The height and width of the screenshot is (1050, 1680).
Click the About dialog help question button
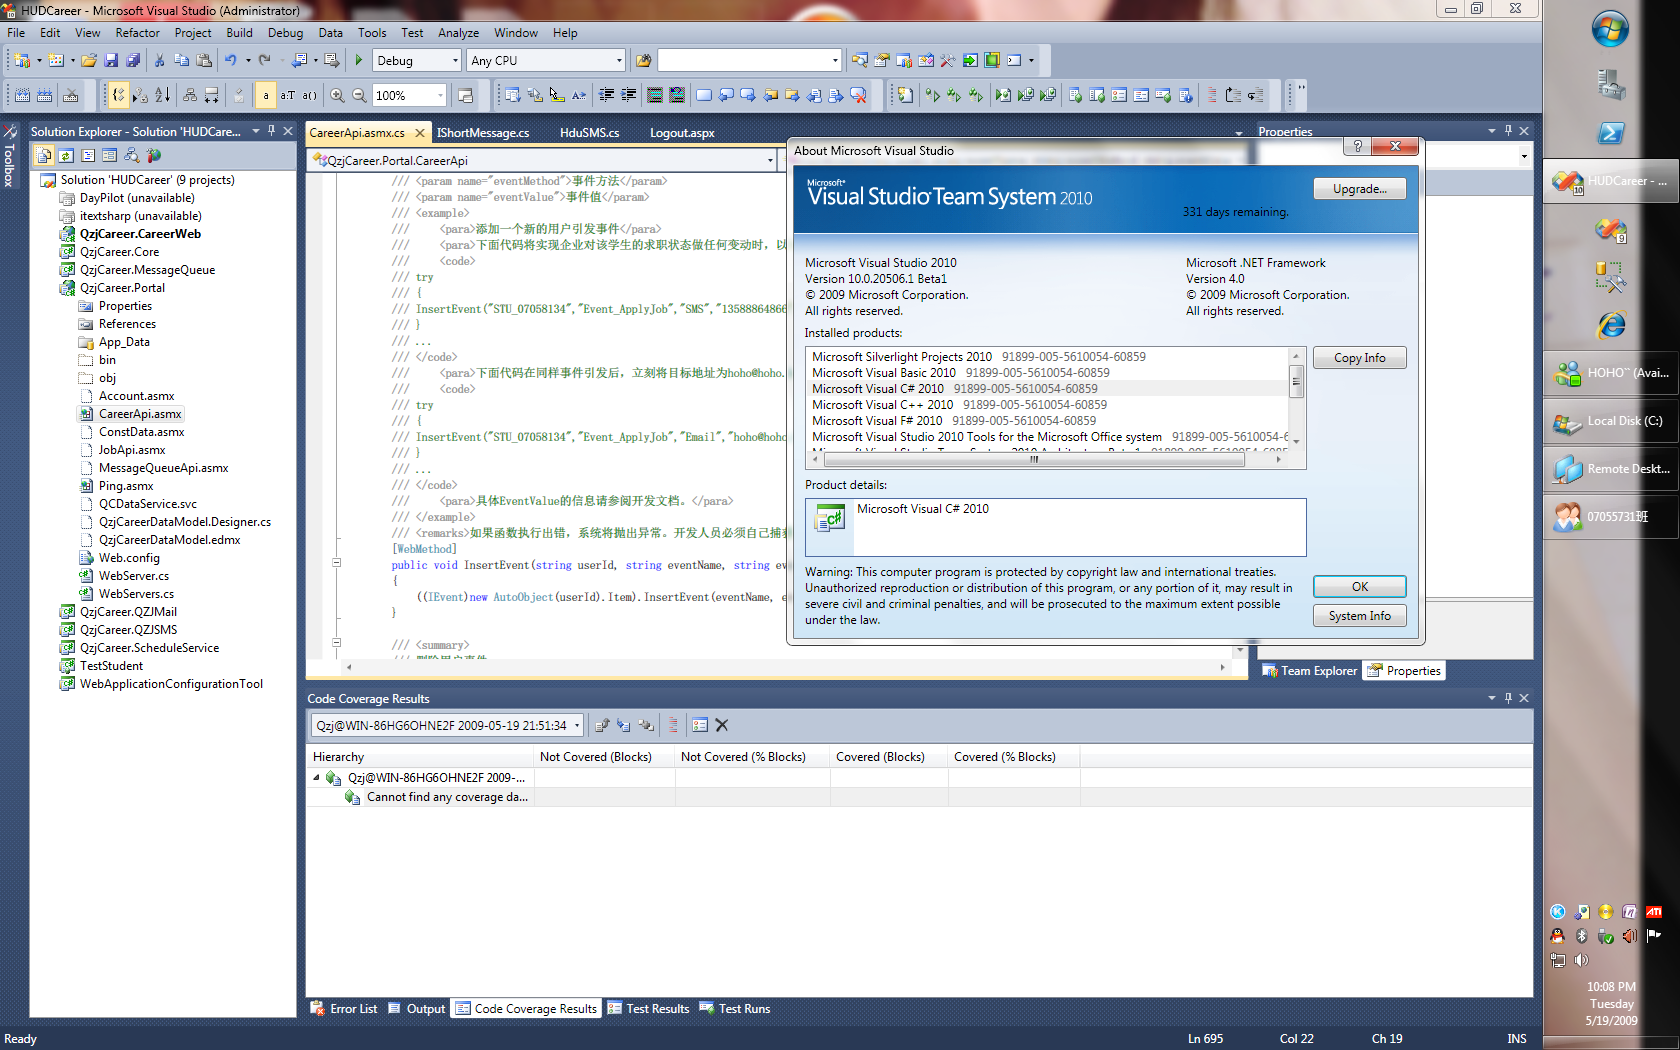tap(1357, 146)
